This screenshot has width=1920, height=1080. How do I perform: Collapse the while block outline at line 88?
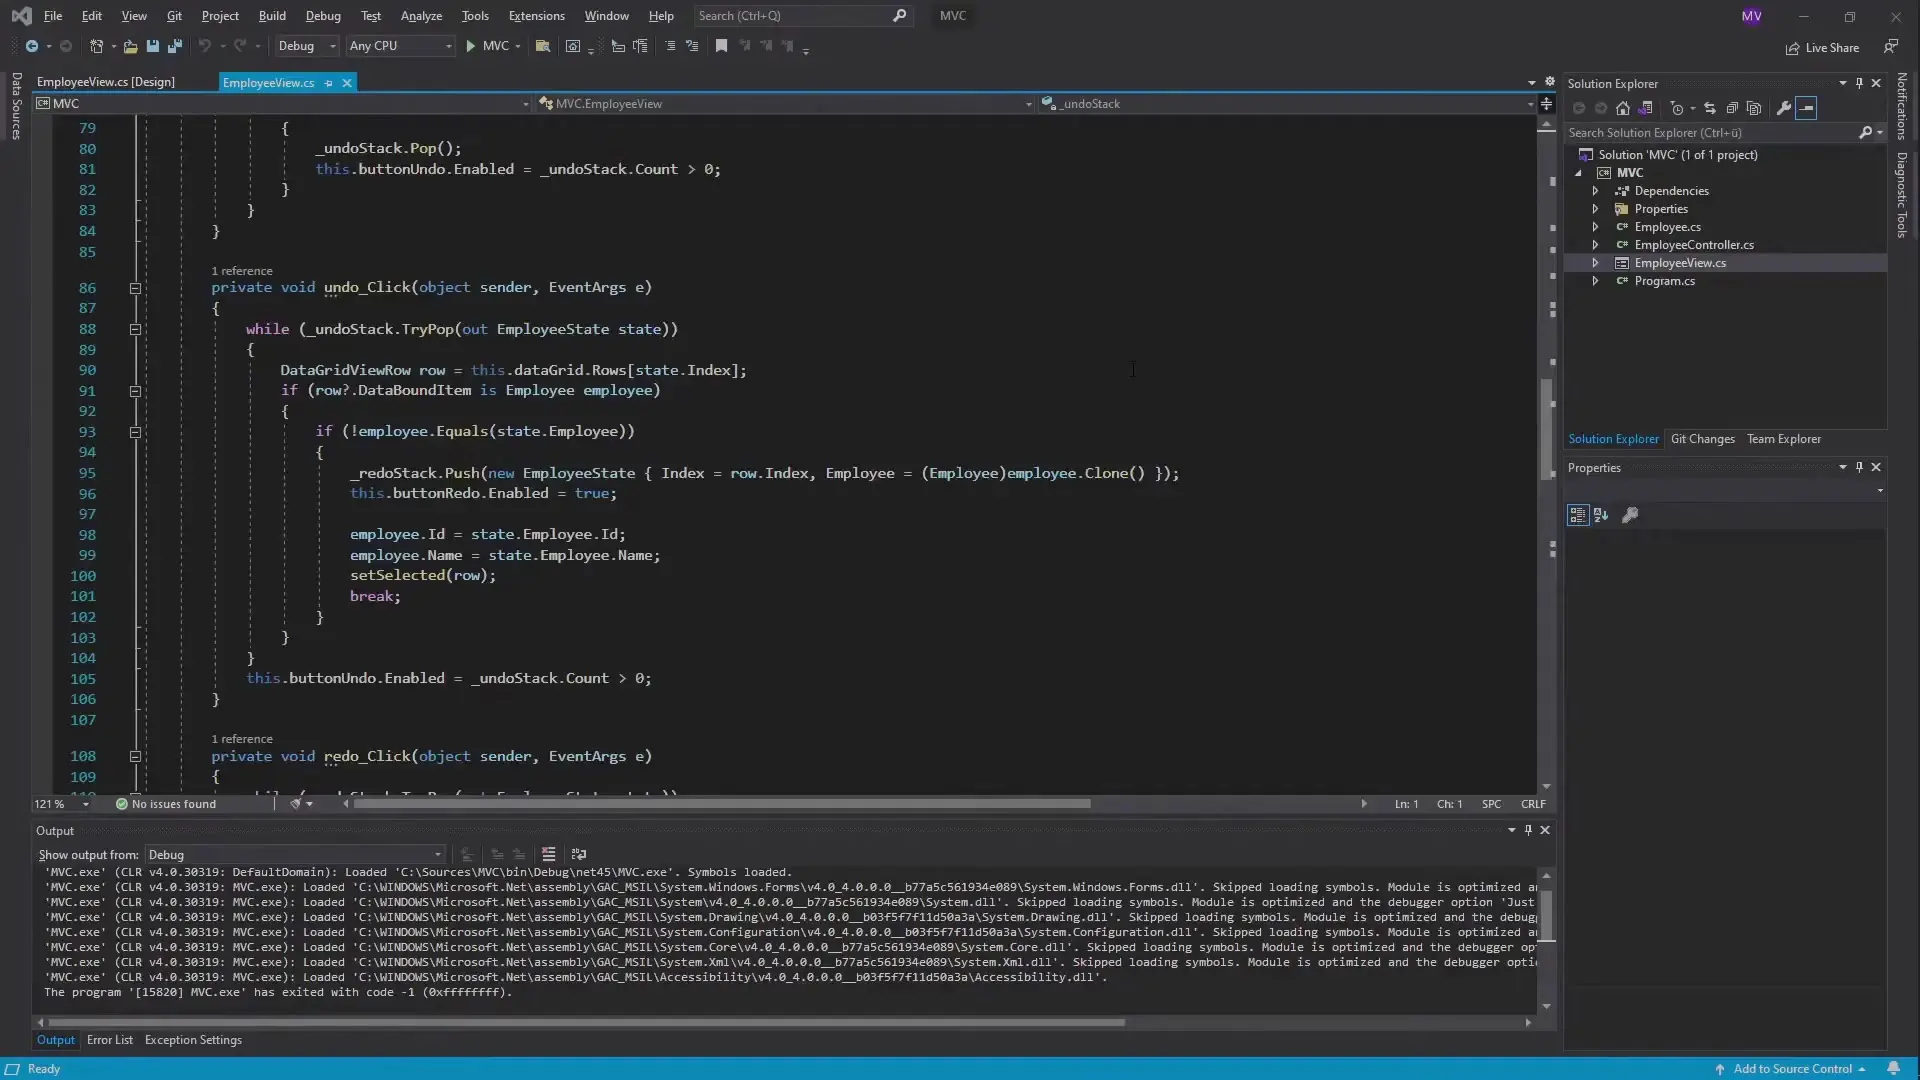tap(135, 329)
